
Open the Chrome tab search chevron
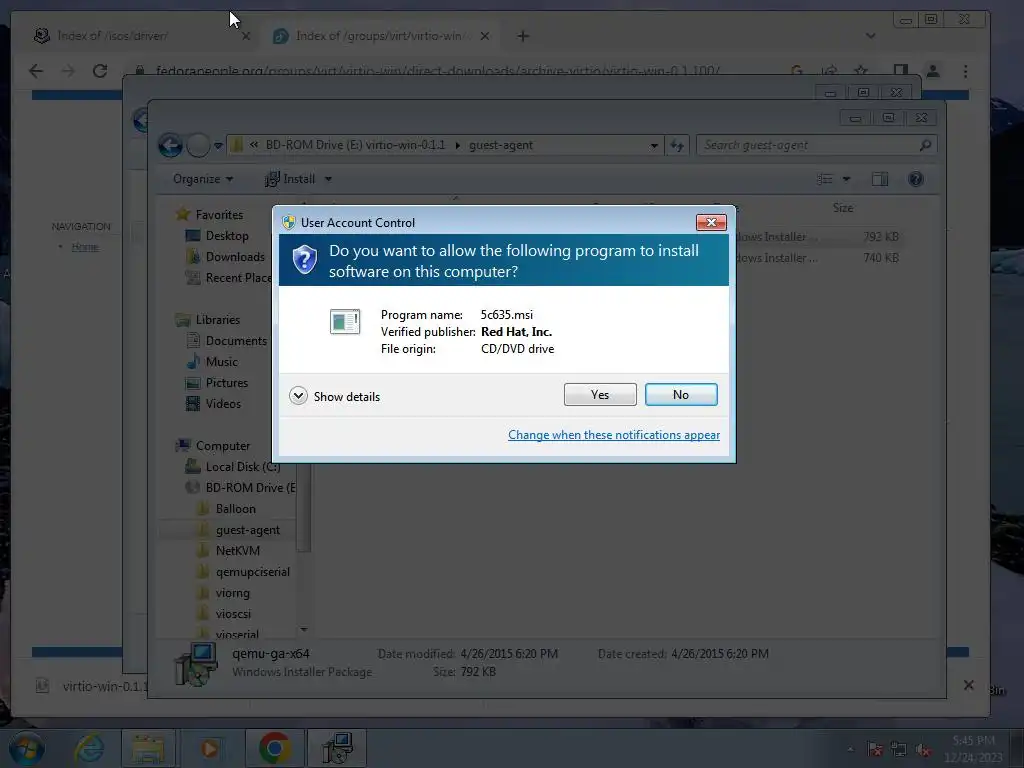(871, 36)
